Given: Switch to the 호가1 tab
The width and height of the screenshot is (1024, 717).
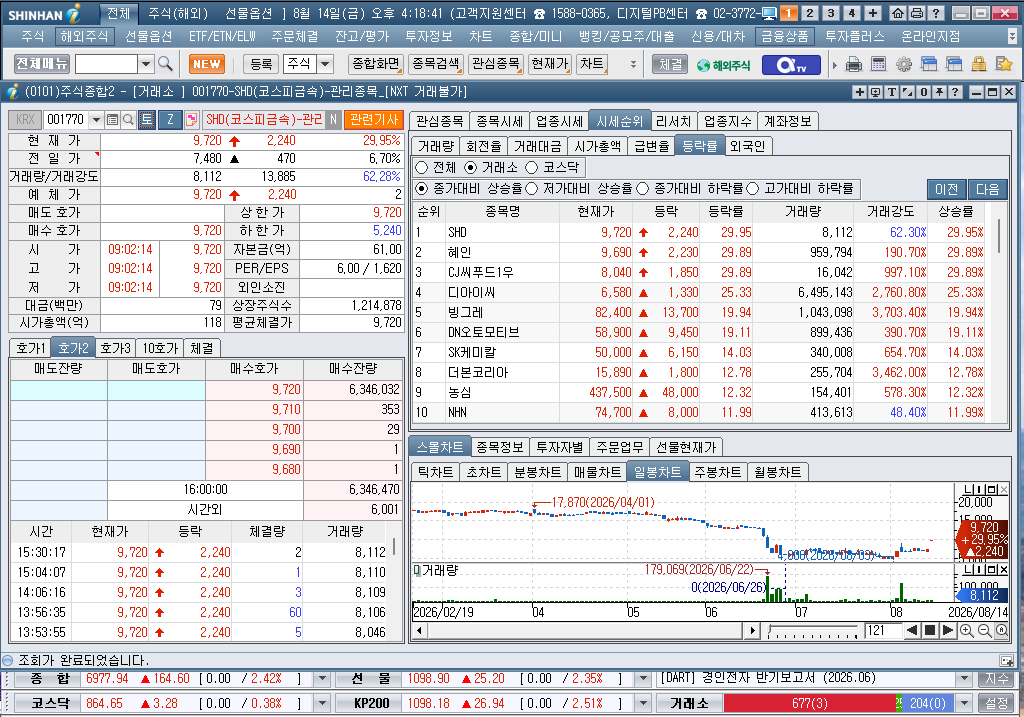Looking at the screenshot, I should 31,348.
